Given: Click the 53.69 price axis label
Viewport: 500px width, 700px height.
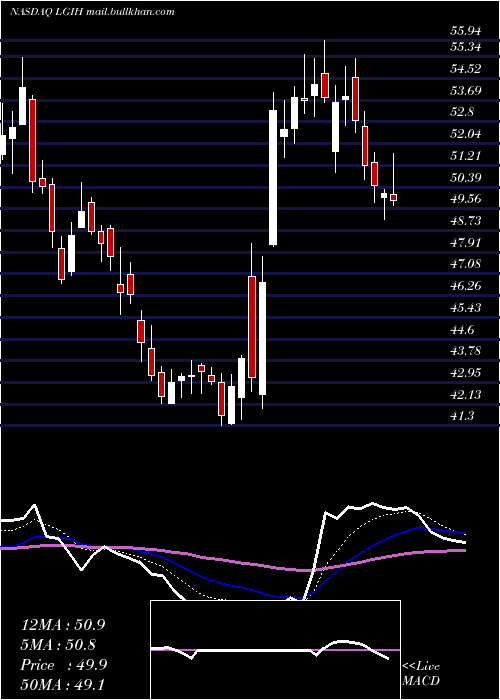Looking at the screenshot, I should click(x=466, y=91).
